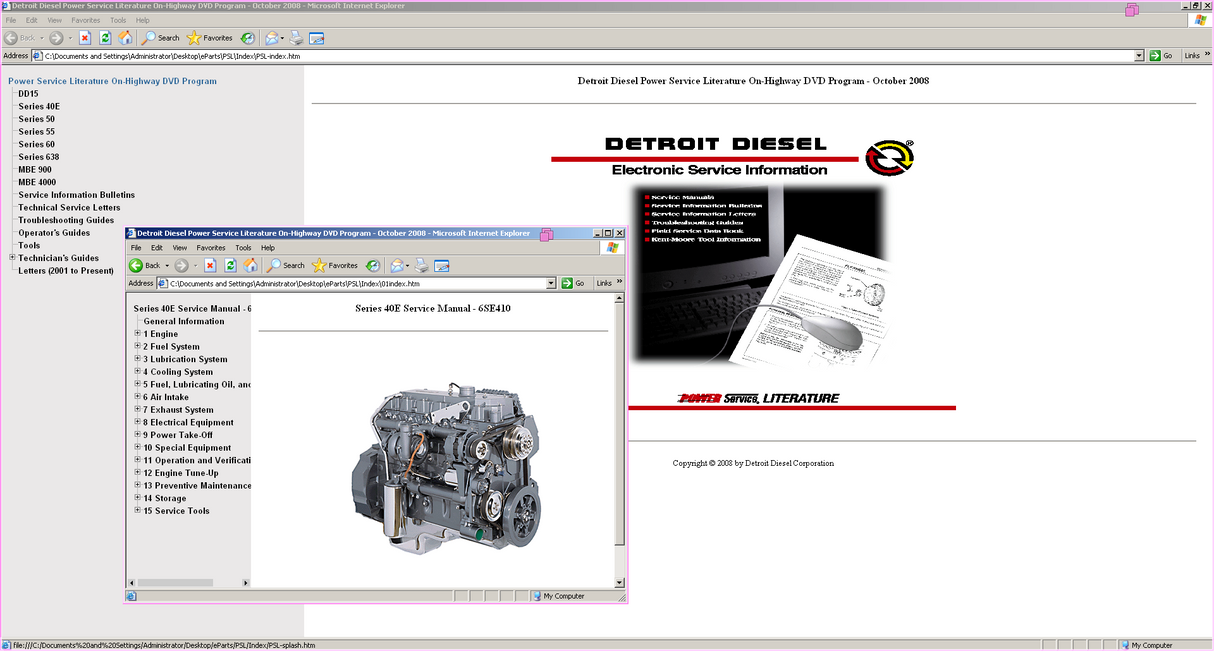
Task: Click the Favorites star icon
Action: (194, 38)
